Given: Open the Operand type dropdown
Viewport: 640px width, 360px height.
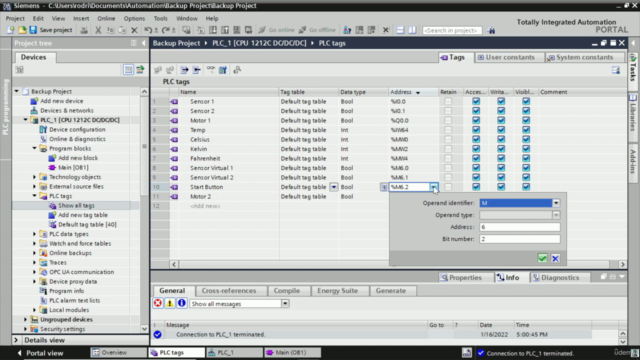Looking at the screenshot, I should point(556,215).
